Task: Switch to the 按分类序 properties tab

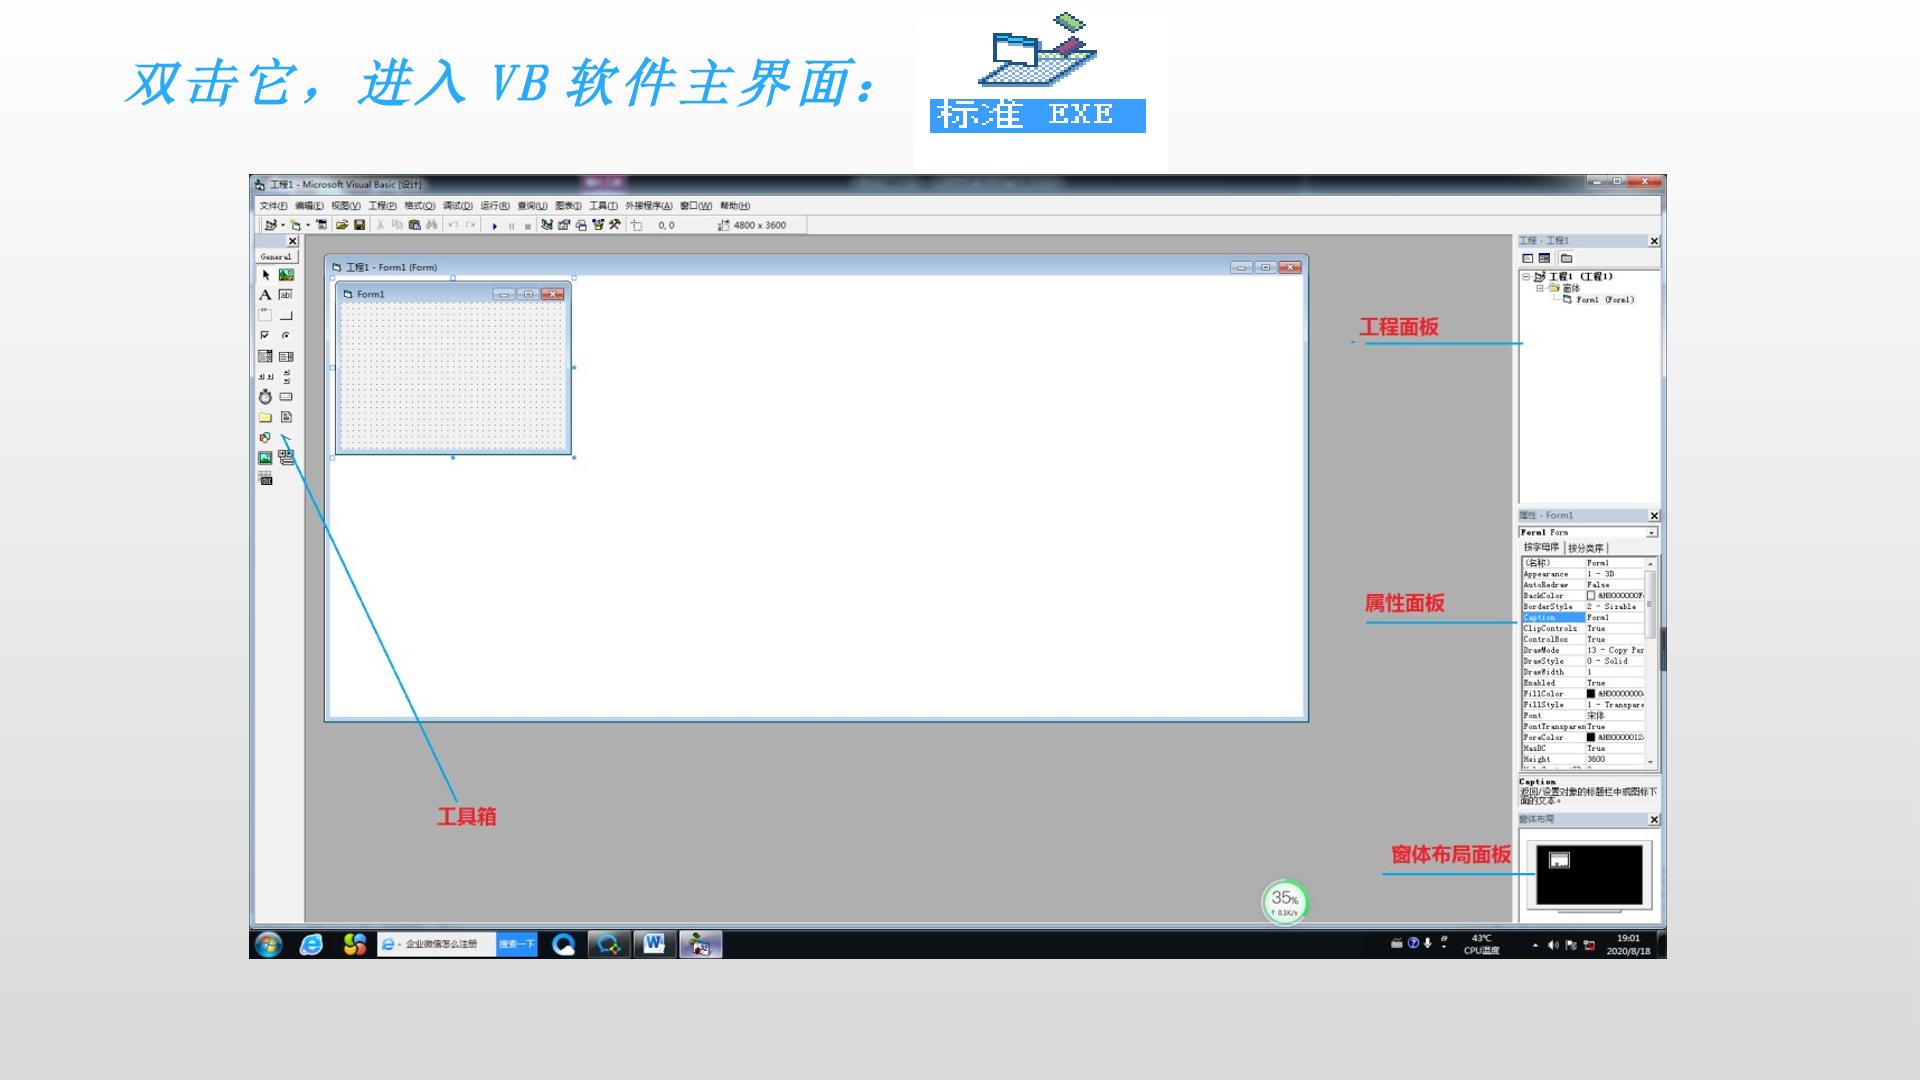Action: point(1586,548)
